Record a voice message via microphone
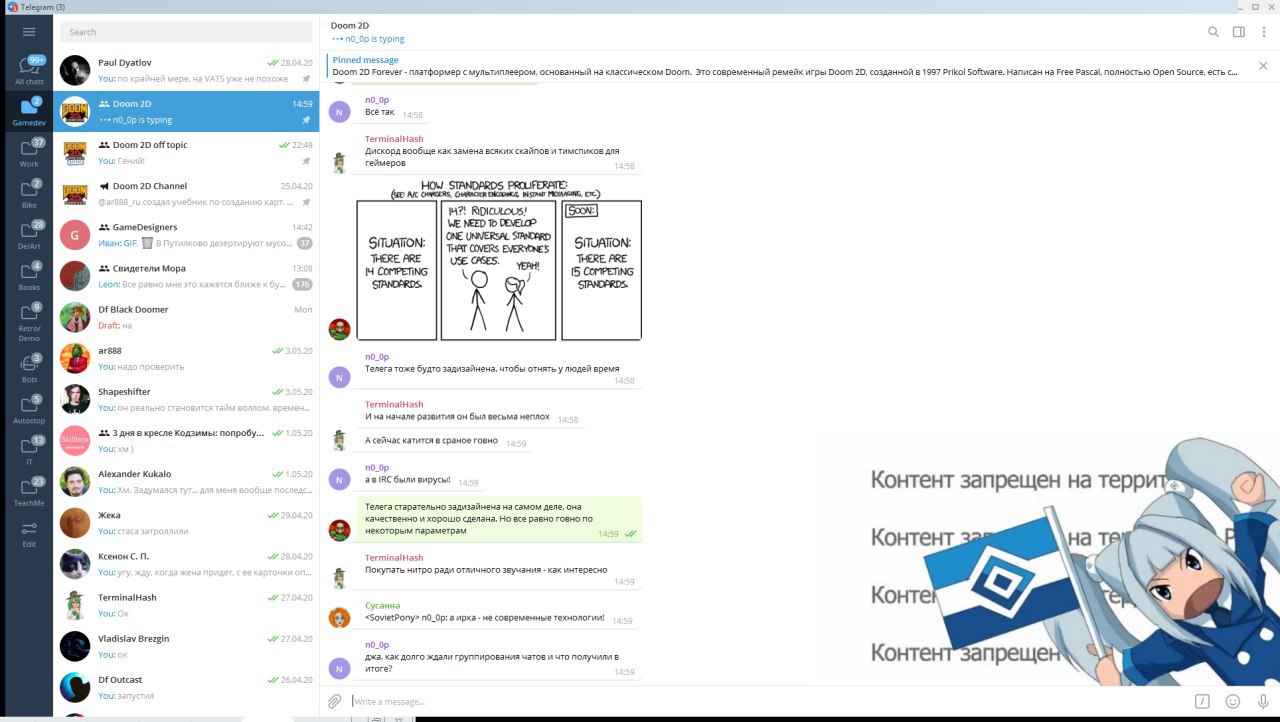Image resolution: width=1280 pixels, height=722 pixels. click(1263, 701)
